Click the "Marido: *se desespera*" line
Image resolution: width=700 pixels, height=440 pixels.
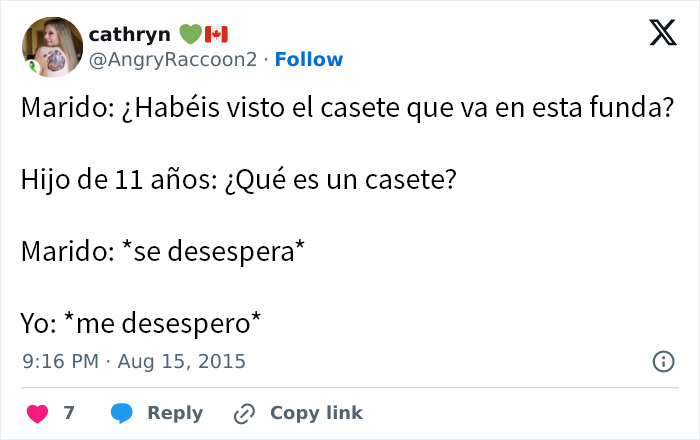(x=162, y=252)
